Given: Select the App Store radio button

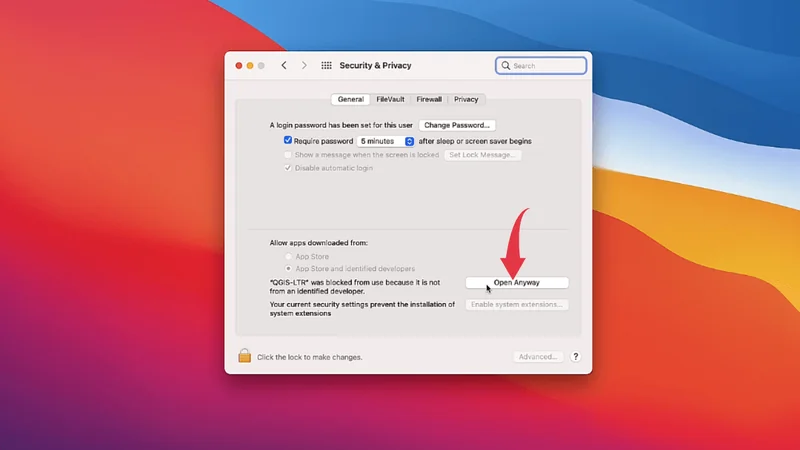Looking at the screenshot, I should coord(291,257).
